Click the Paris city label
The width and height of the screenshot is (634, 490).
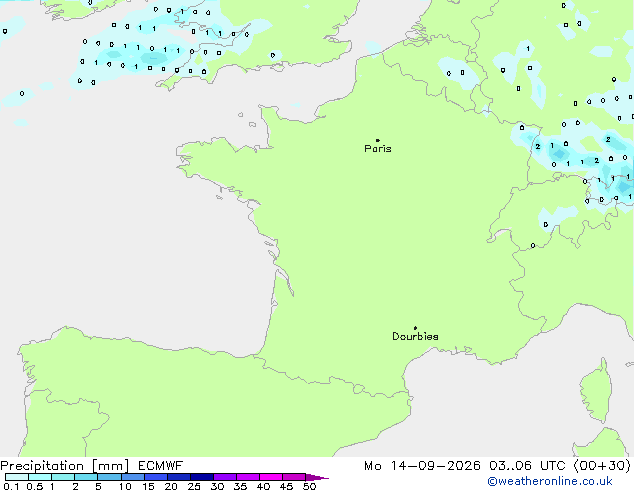(x=378, y=149)
